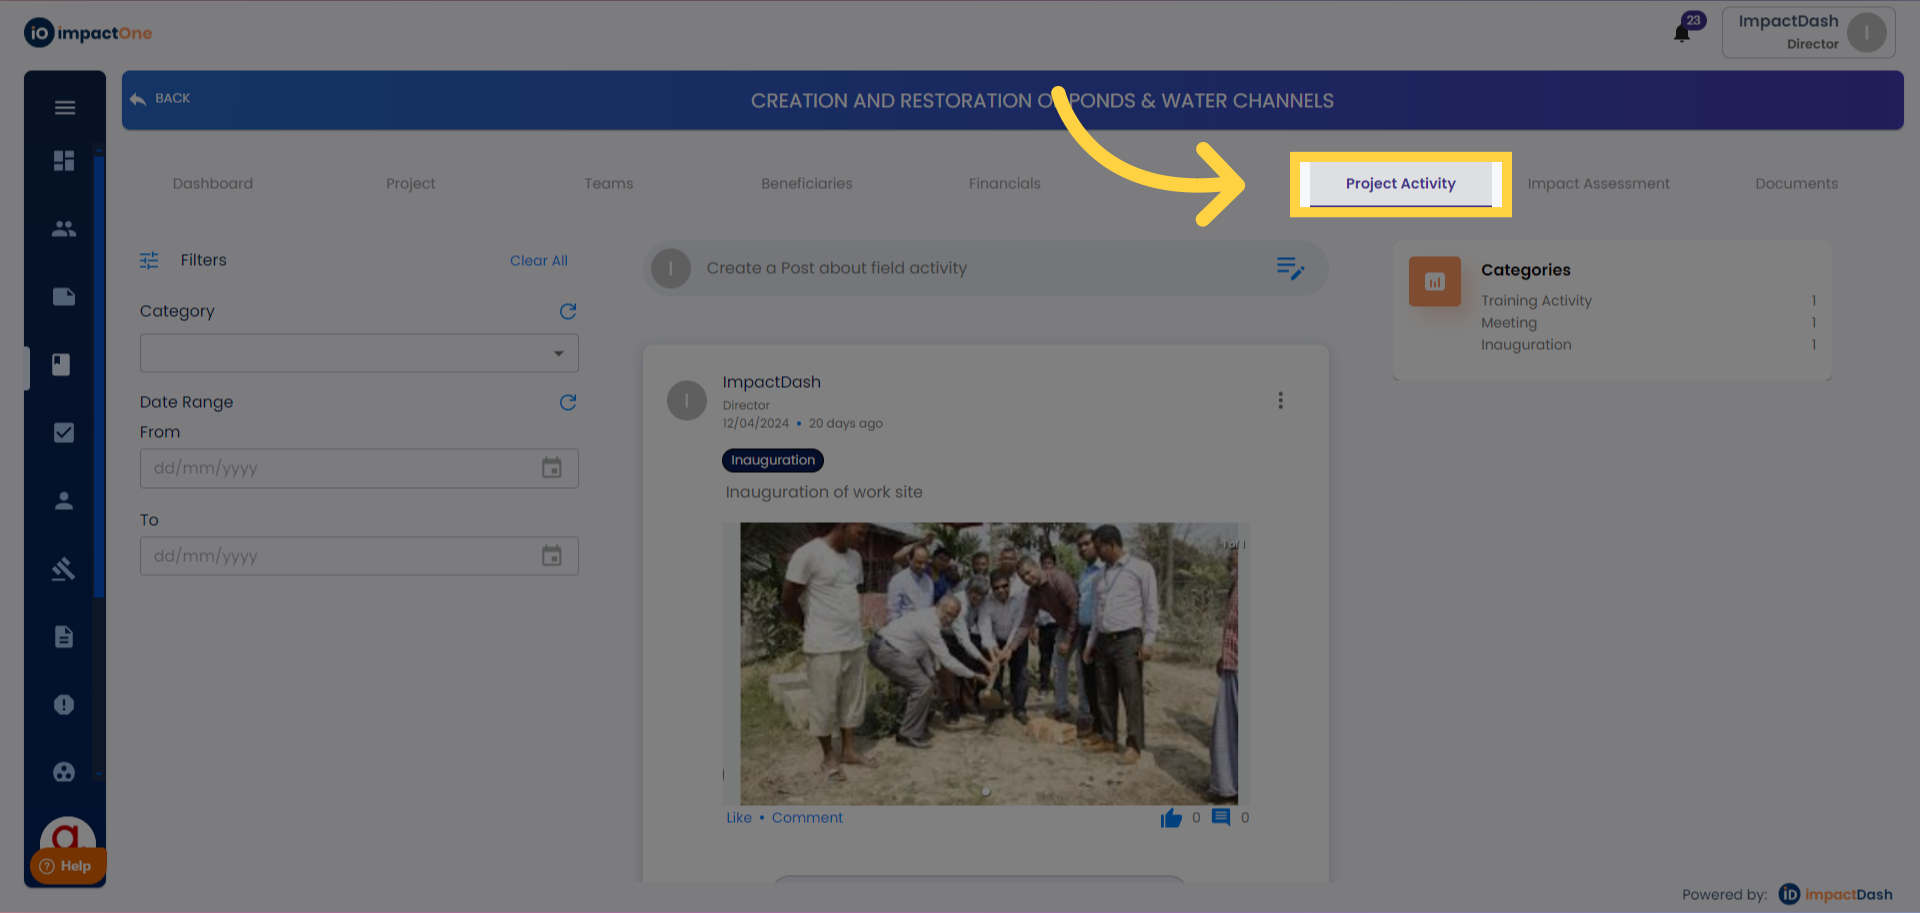1920x913 pixels.
Task: Click the Comment link under the post
Action: 807,818
